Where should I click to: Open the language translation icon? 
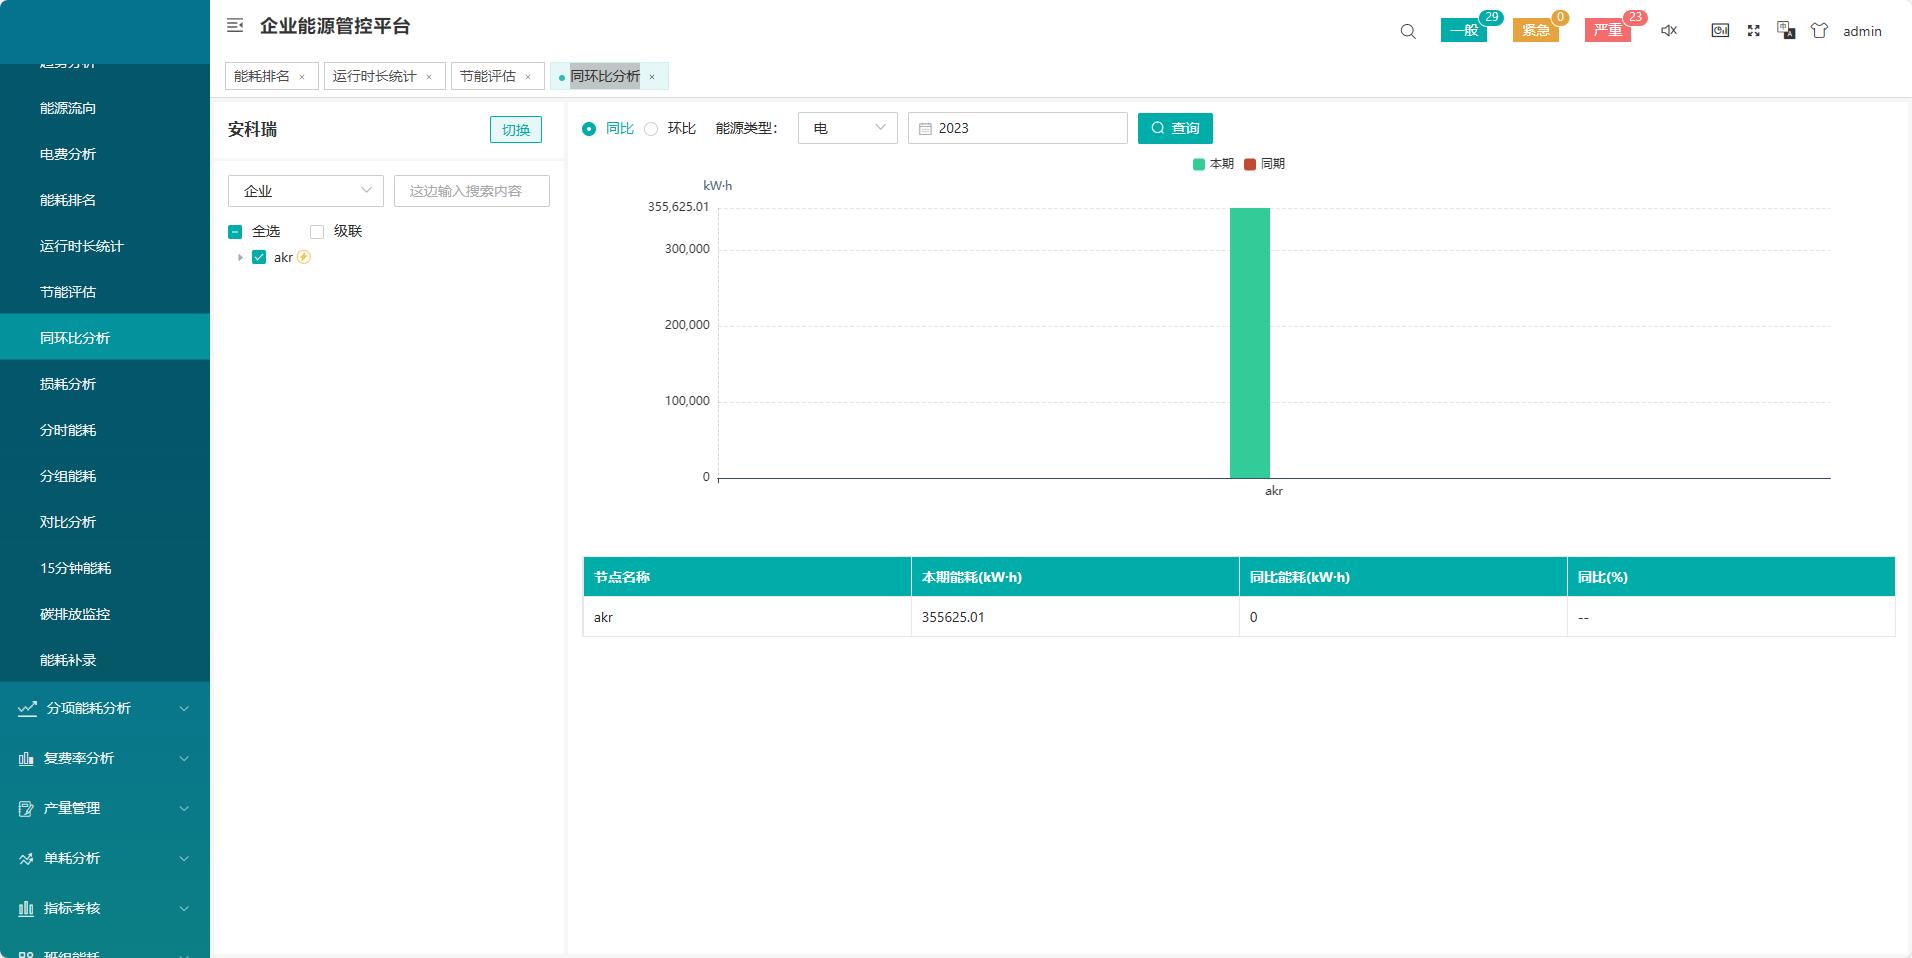1786,31
